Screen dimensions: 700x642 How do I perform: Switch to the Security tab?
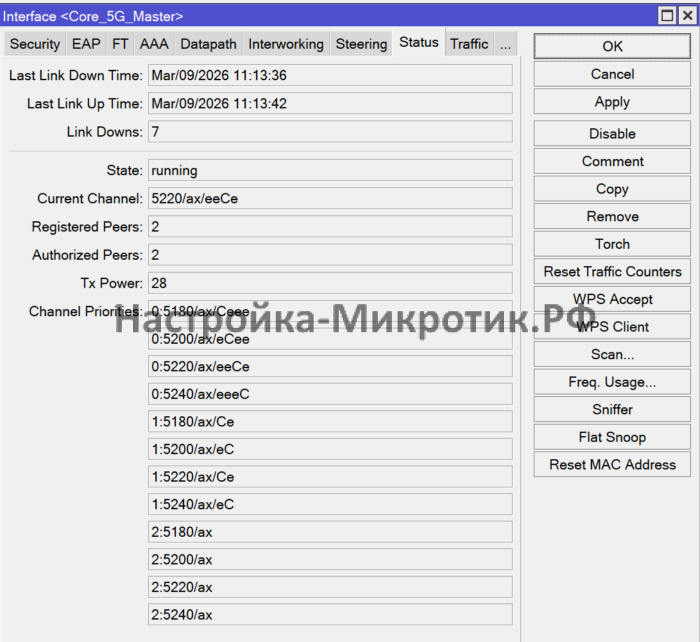pos(35,44)
